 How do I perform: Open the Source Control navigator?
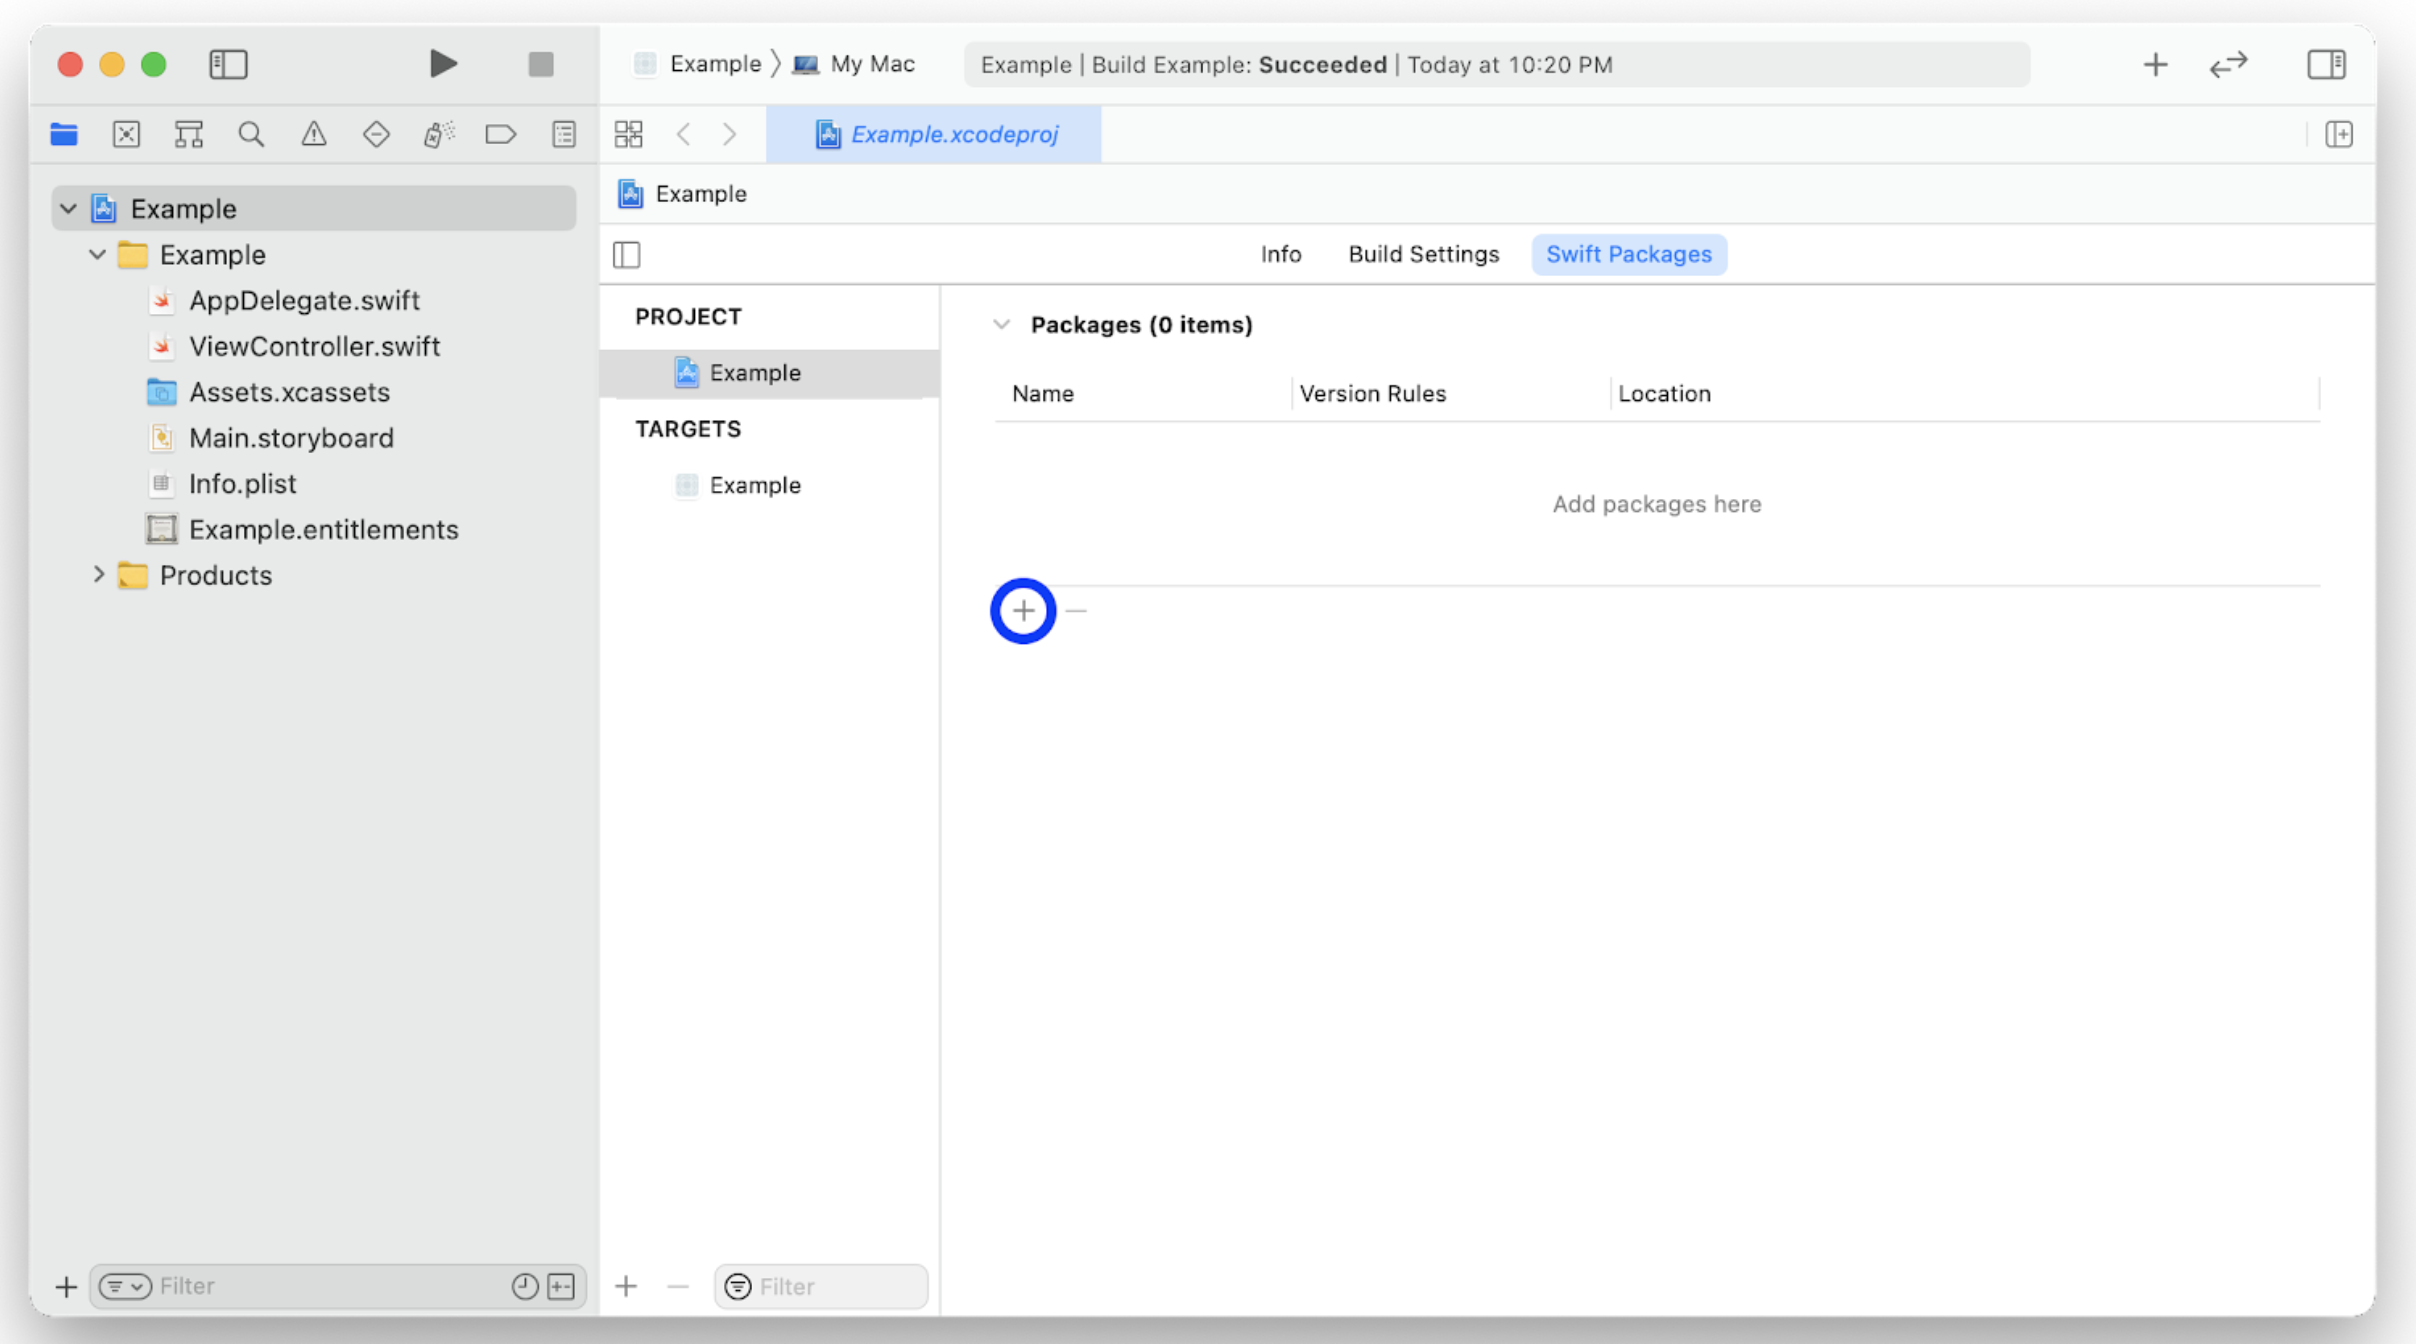pyautogui.click(x=126, y=134)
